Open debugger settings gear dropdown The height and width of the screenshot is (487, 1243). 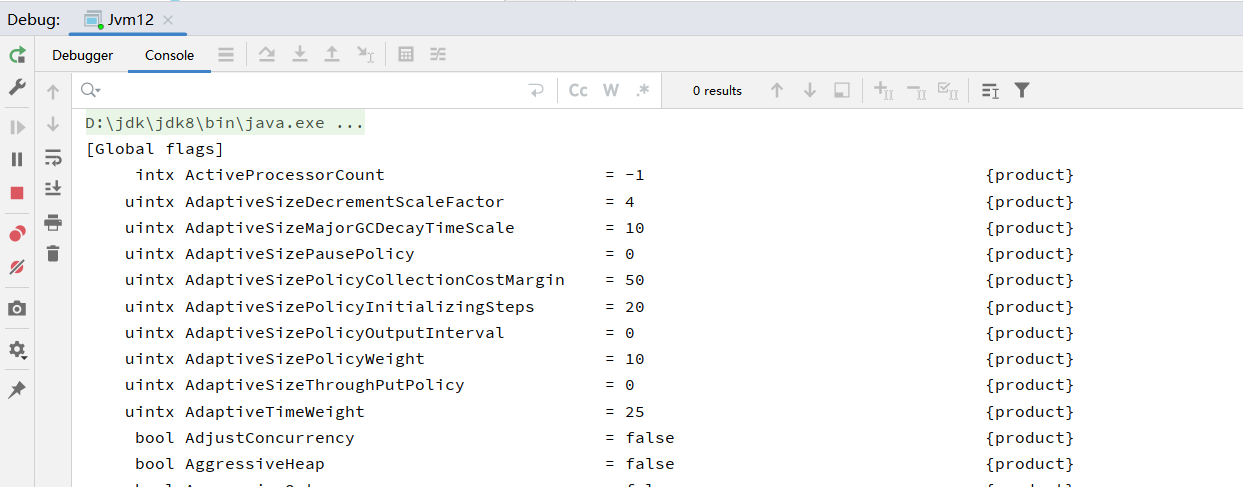17,350
